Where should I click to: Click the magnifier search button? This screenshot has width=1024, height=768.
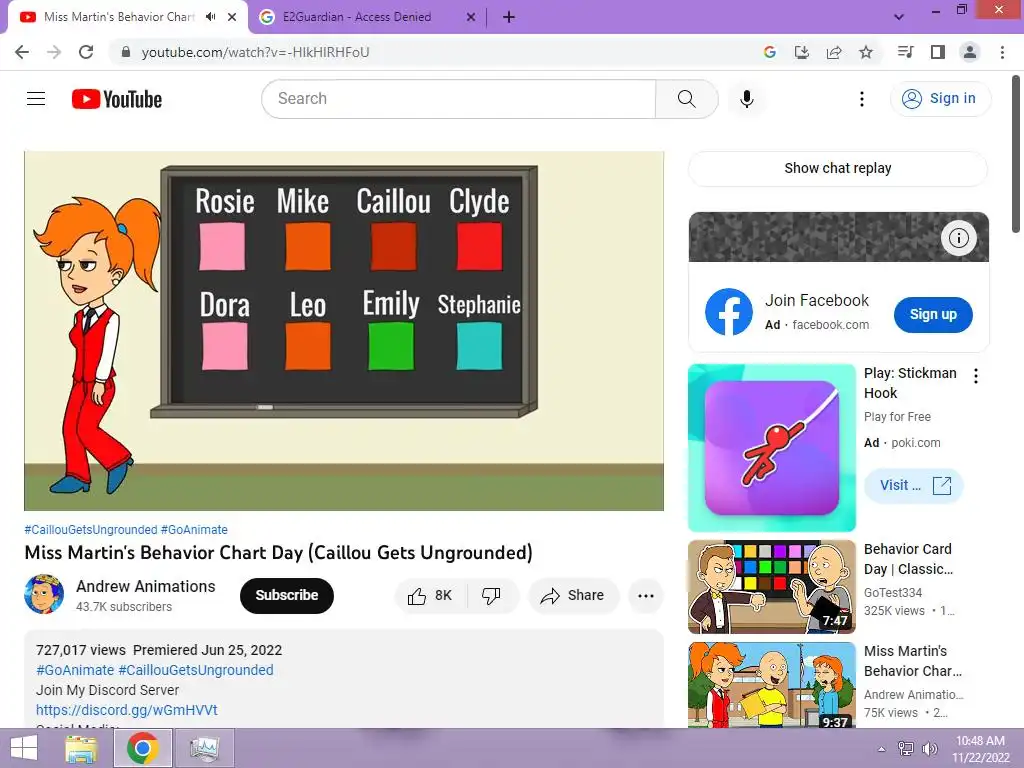686,99
